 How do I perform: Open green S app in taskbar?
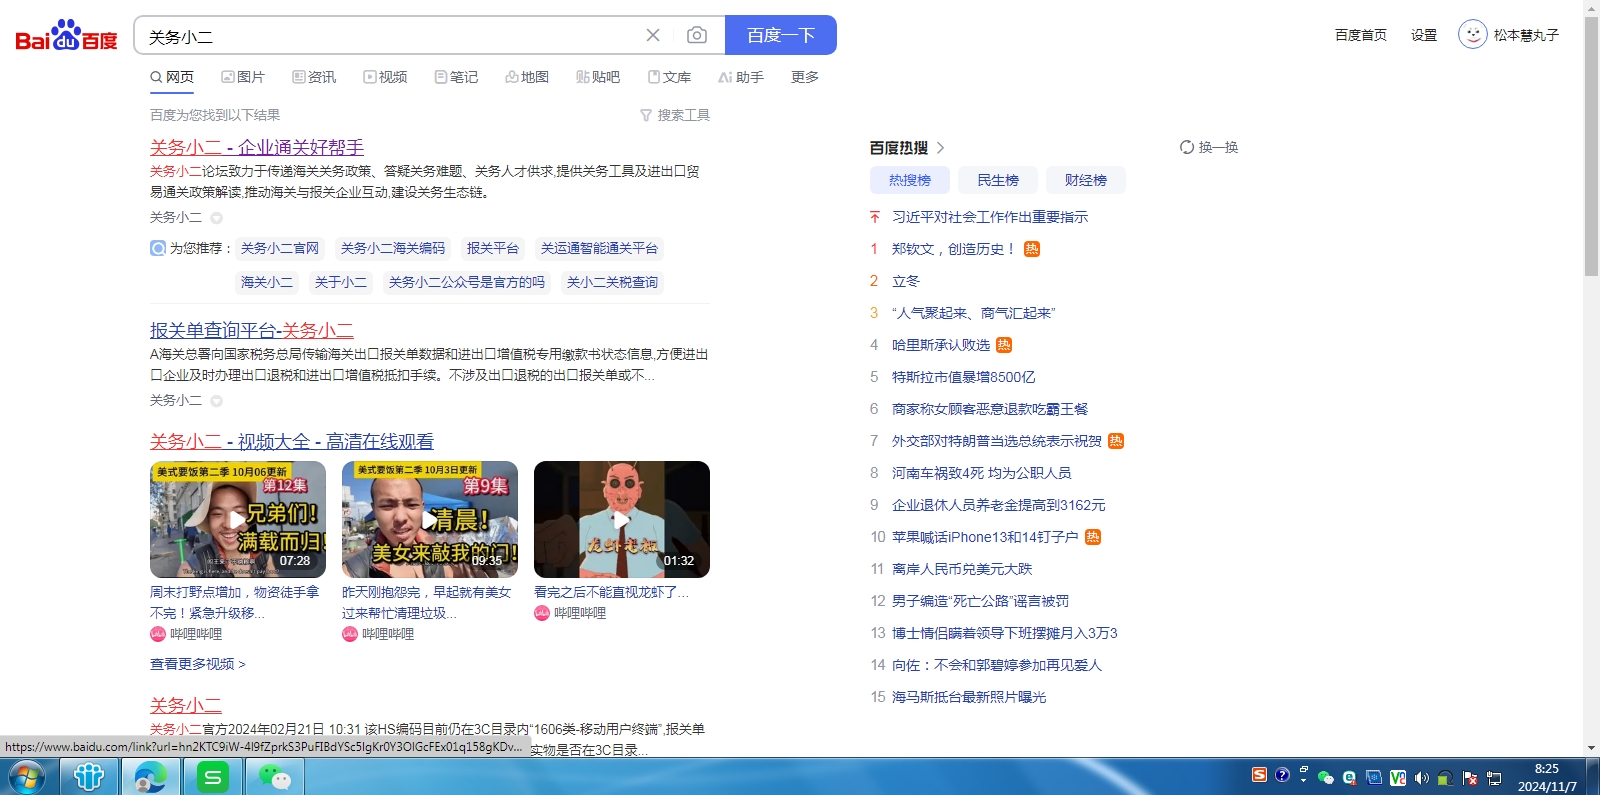(212, 777)
